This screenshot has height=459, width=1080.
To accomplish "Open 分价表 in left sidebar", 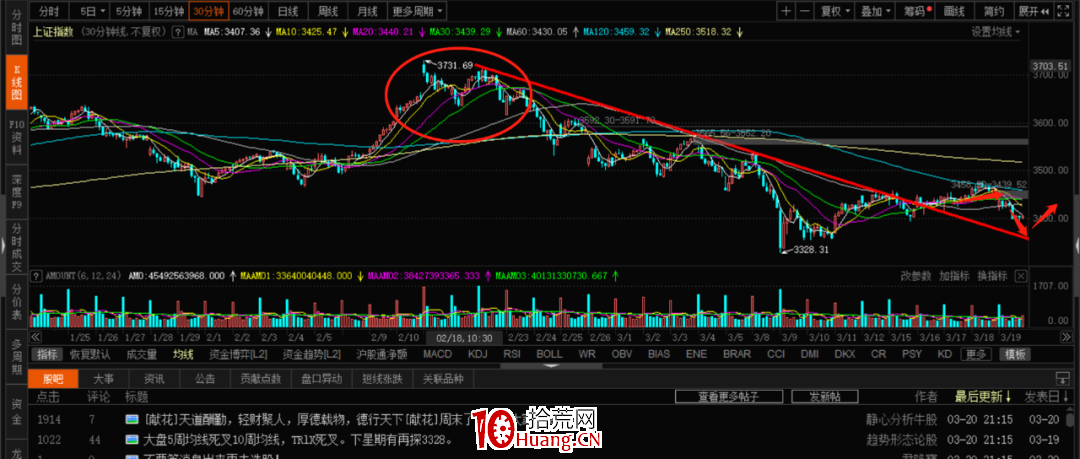I will 17,304.
